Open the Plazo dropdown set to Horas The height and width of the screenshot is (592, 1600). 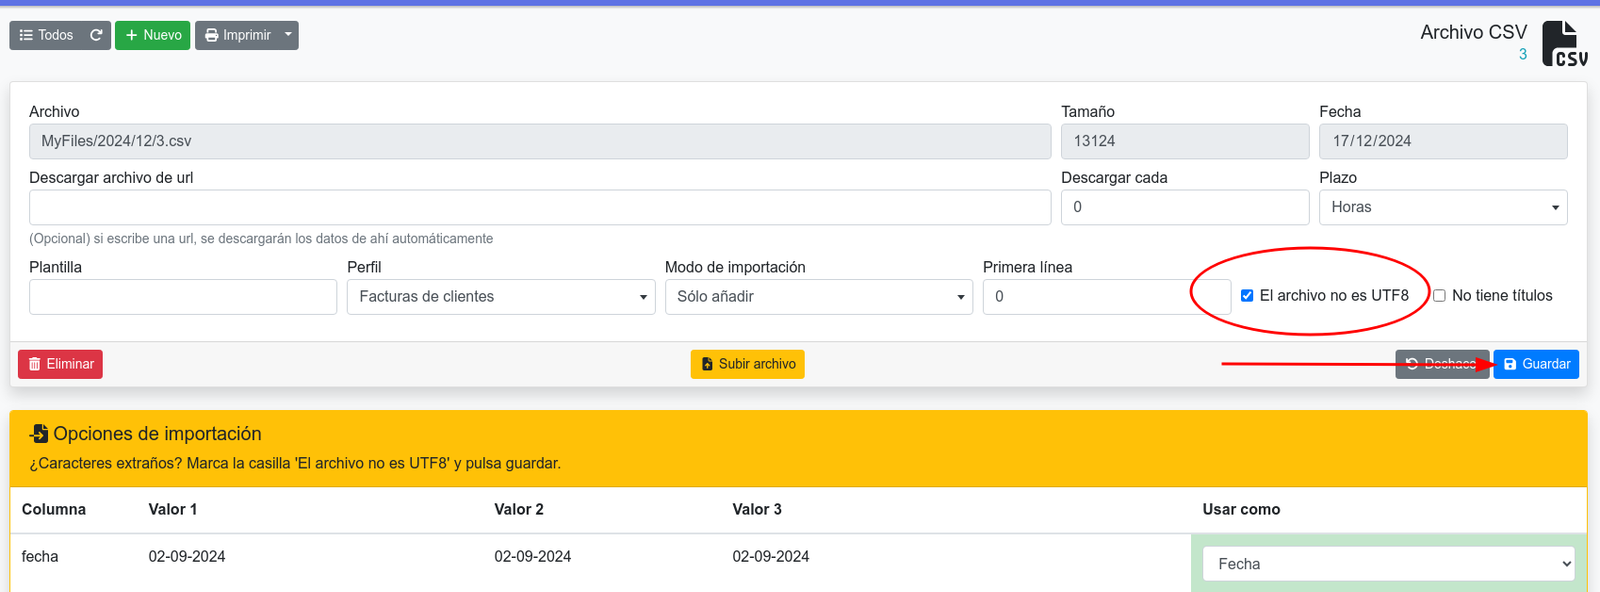1443,207
